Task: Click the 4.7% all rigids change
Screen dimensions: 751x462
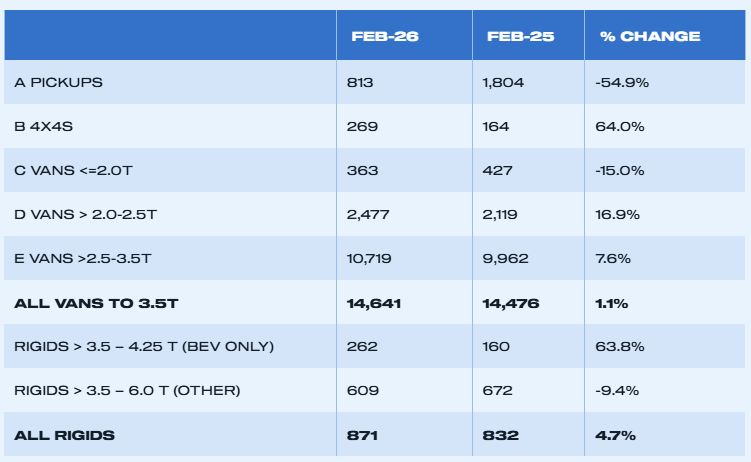Action: tap(617, 435)
